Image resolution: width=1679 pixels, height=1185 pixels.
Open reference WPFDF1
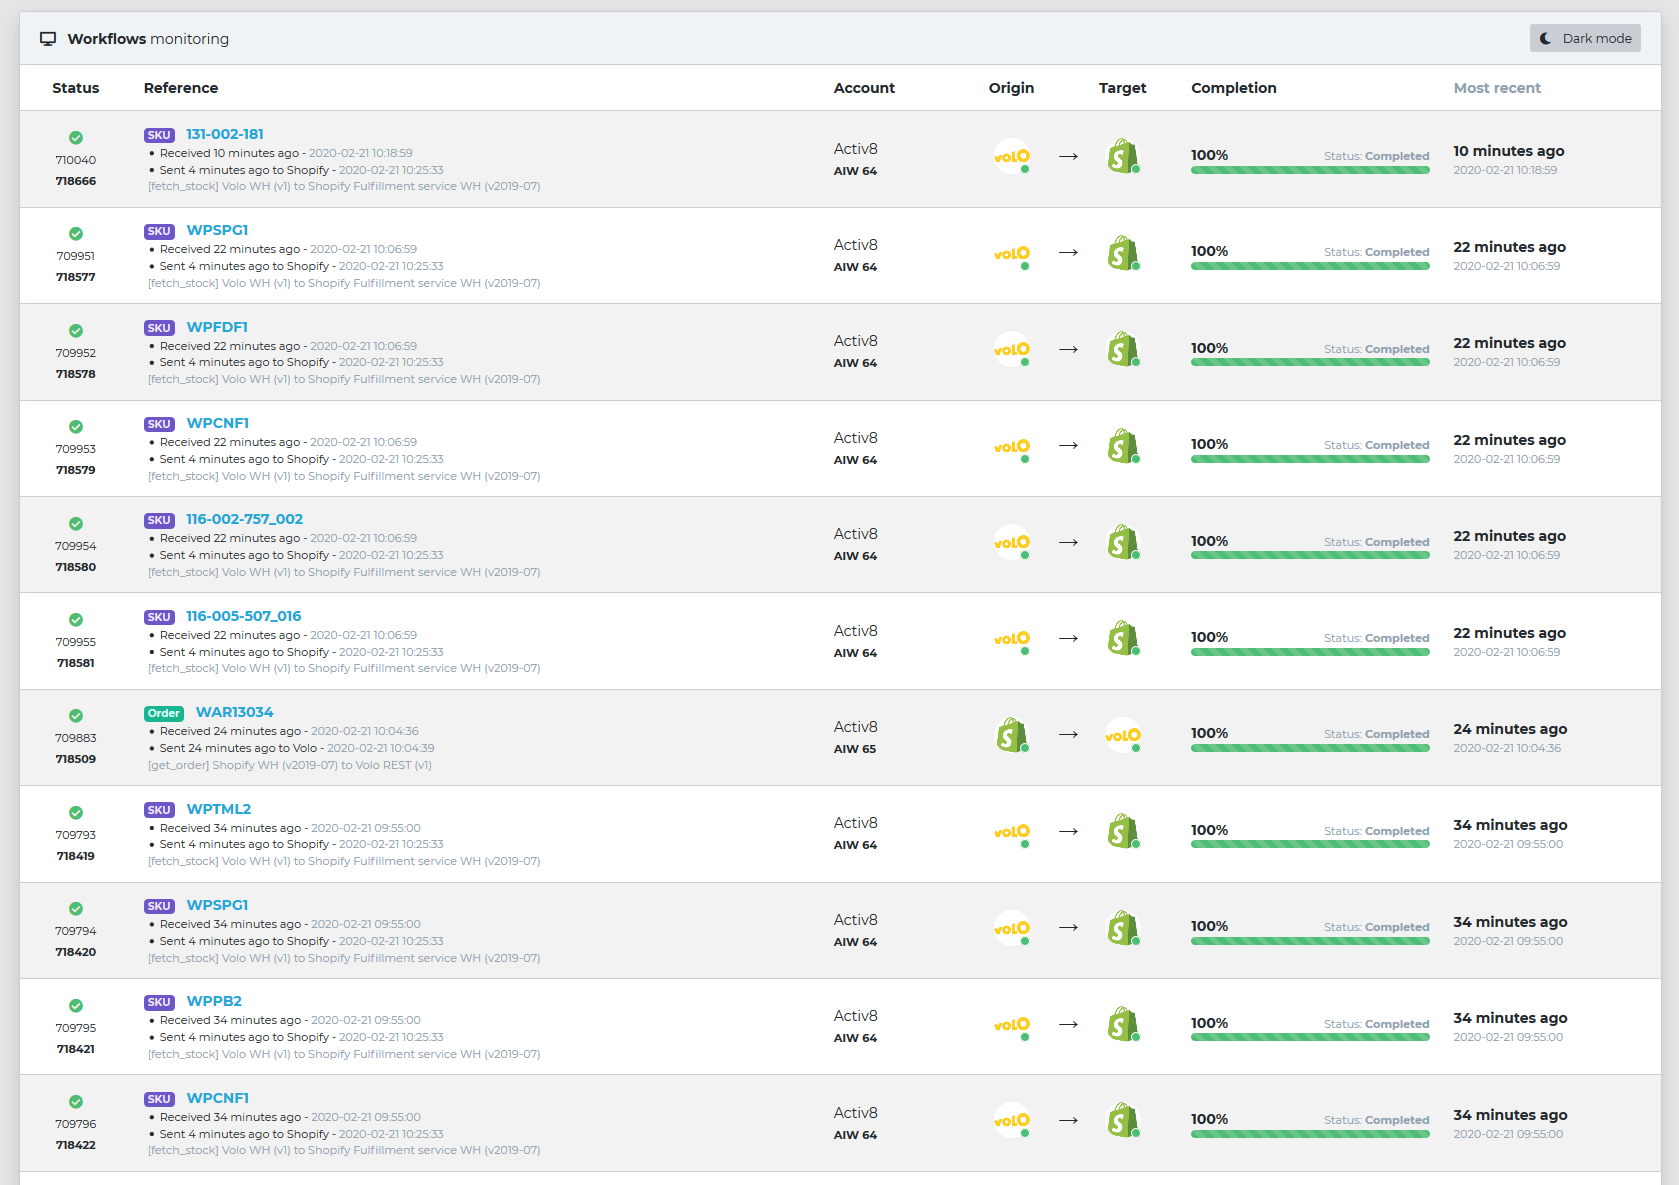217,327
